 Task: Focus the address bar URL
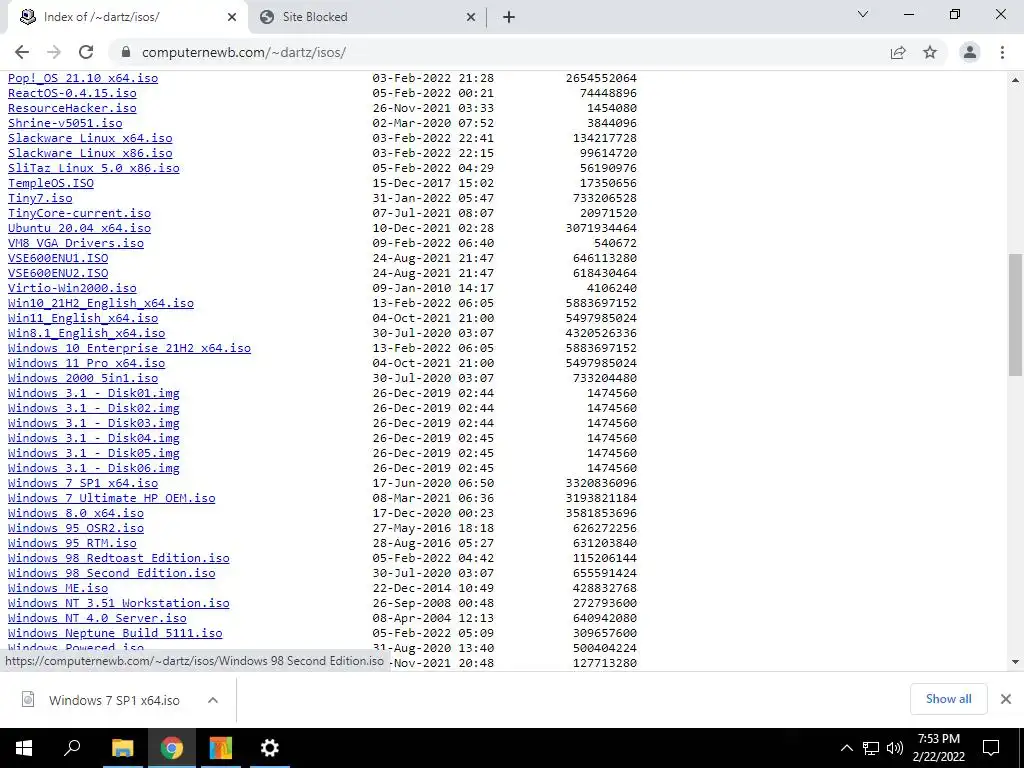tap(244, 52)
